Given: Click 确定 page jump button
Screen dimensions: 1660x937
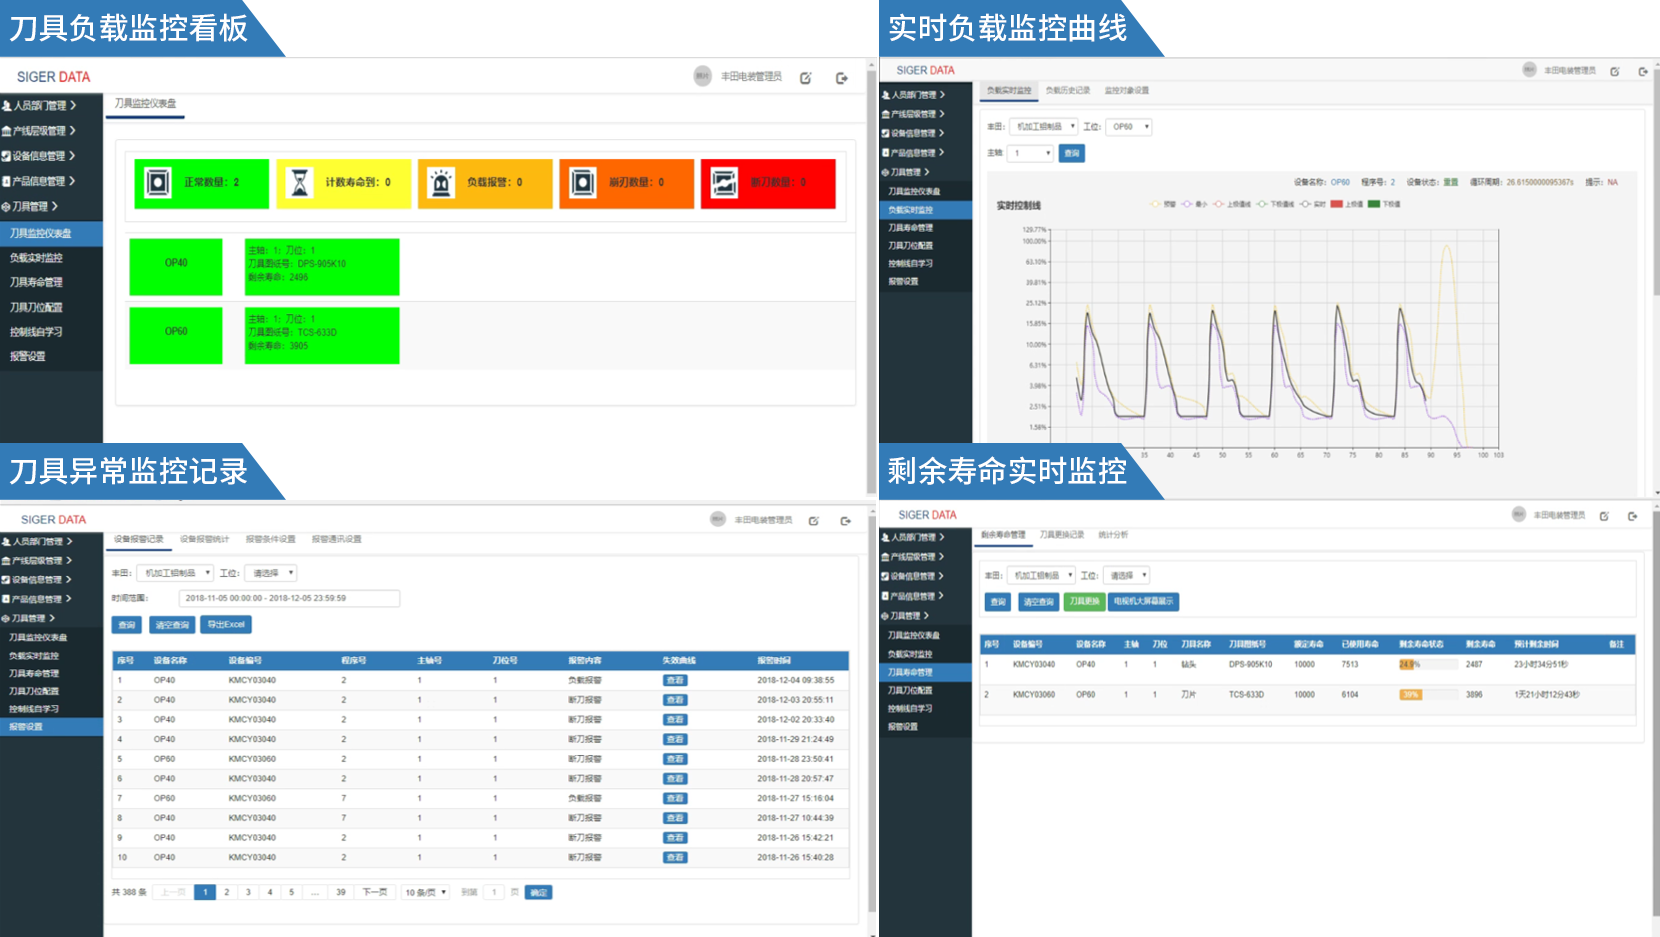Looking at the screenshot, I should pyautogui.click(x=539, y=892).
